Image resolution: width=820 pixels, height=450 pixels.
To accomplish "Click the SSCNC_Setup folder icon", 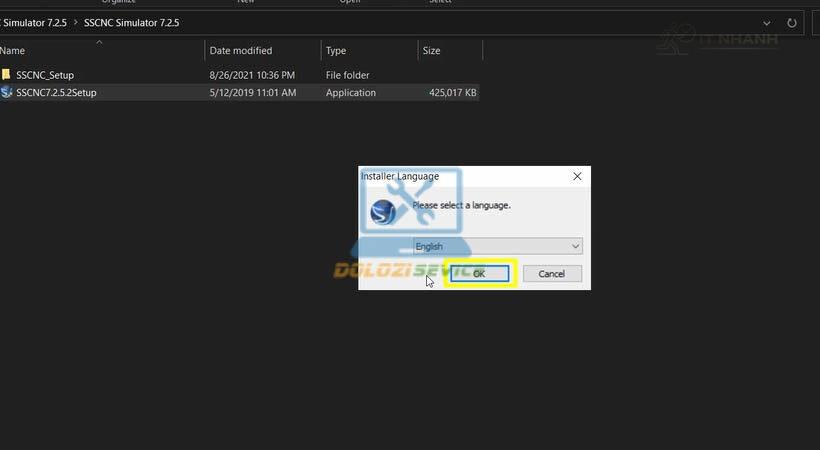I will (7, 75).
